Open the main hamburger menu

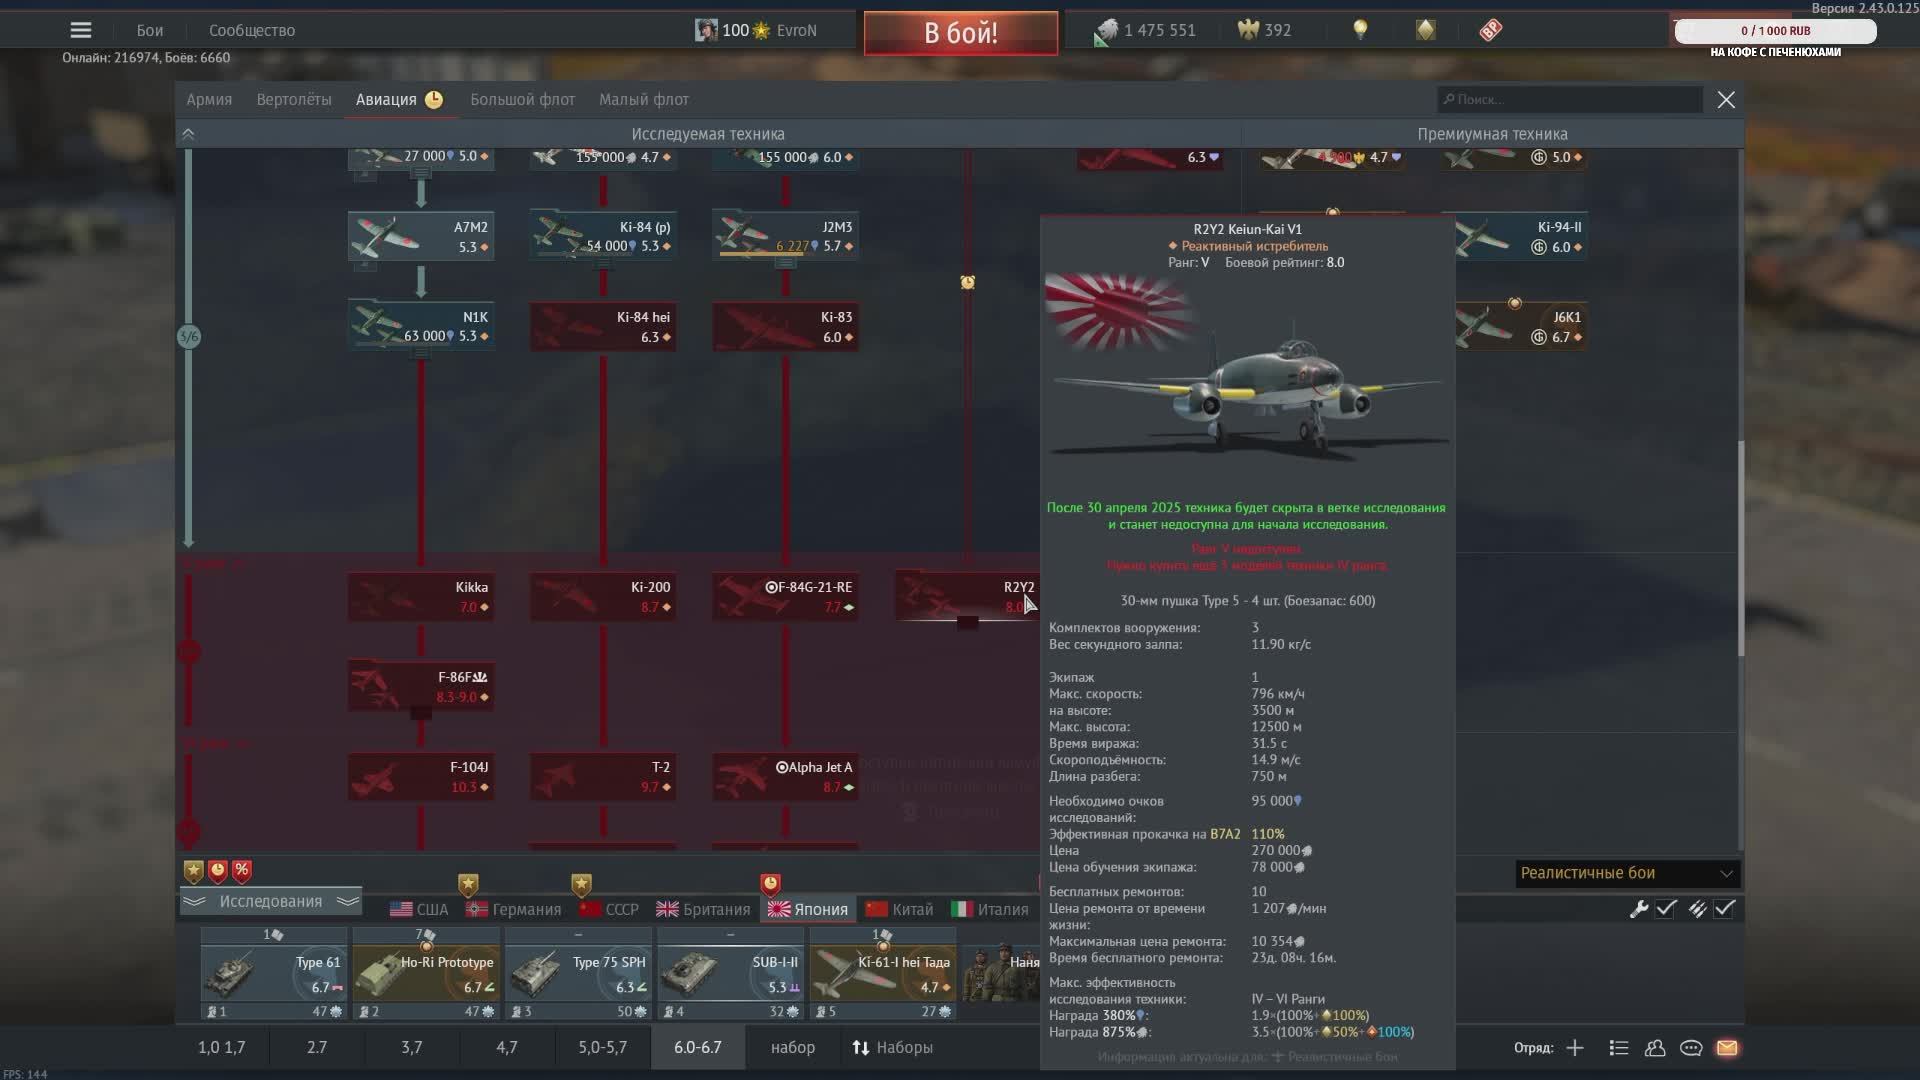click(x=81, y=30)
